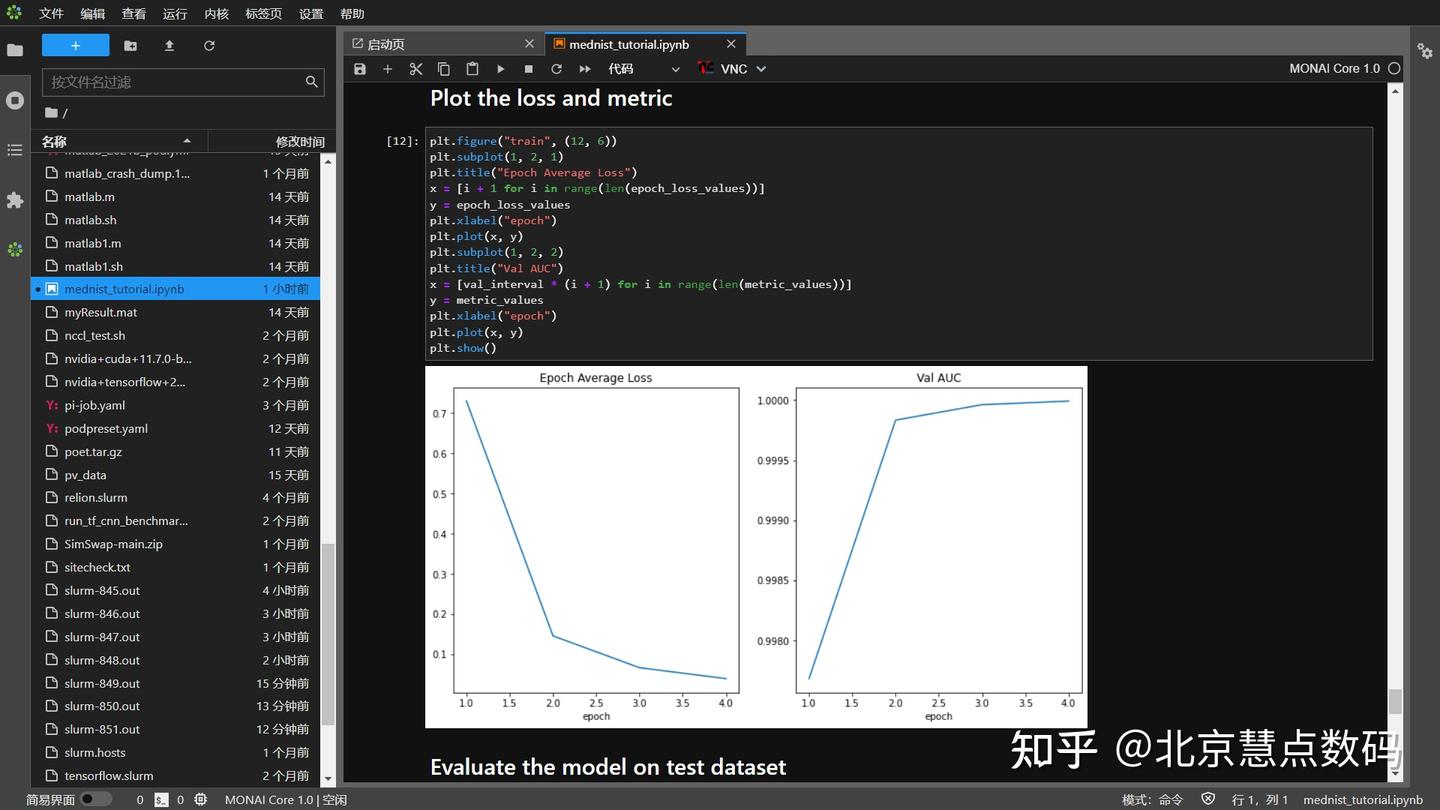Cut selected cell with the scissors icon

pyautogui.click(x=416, y=69)
